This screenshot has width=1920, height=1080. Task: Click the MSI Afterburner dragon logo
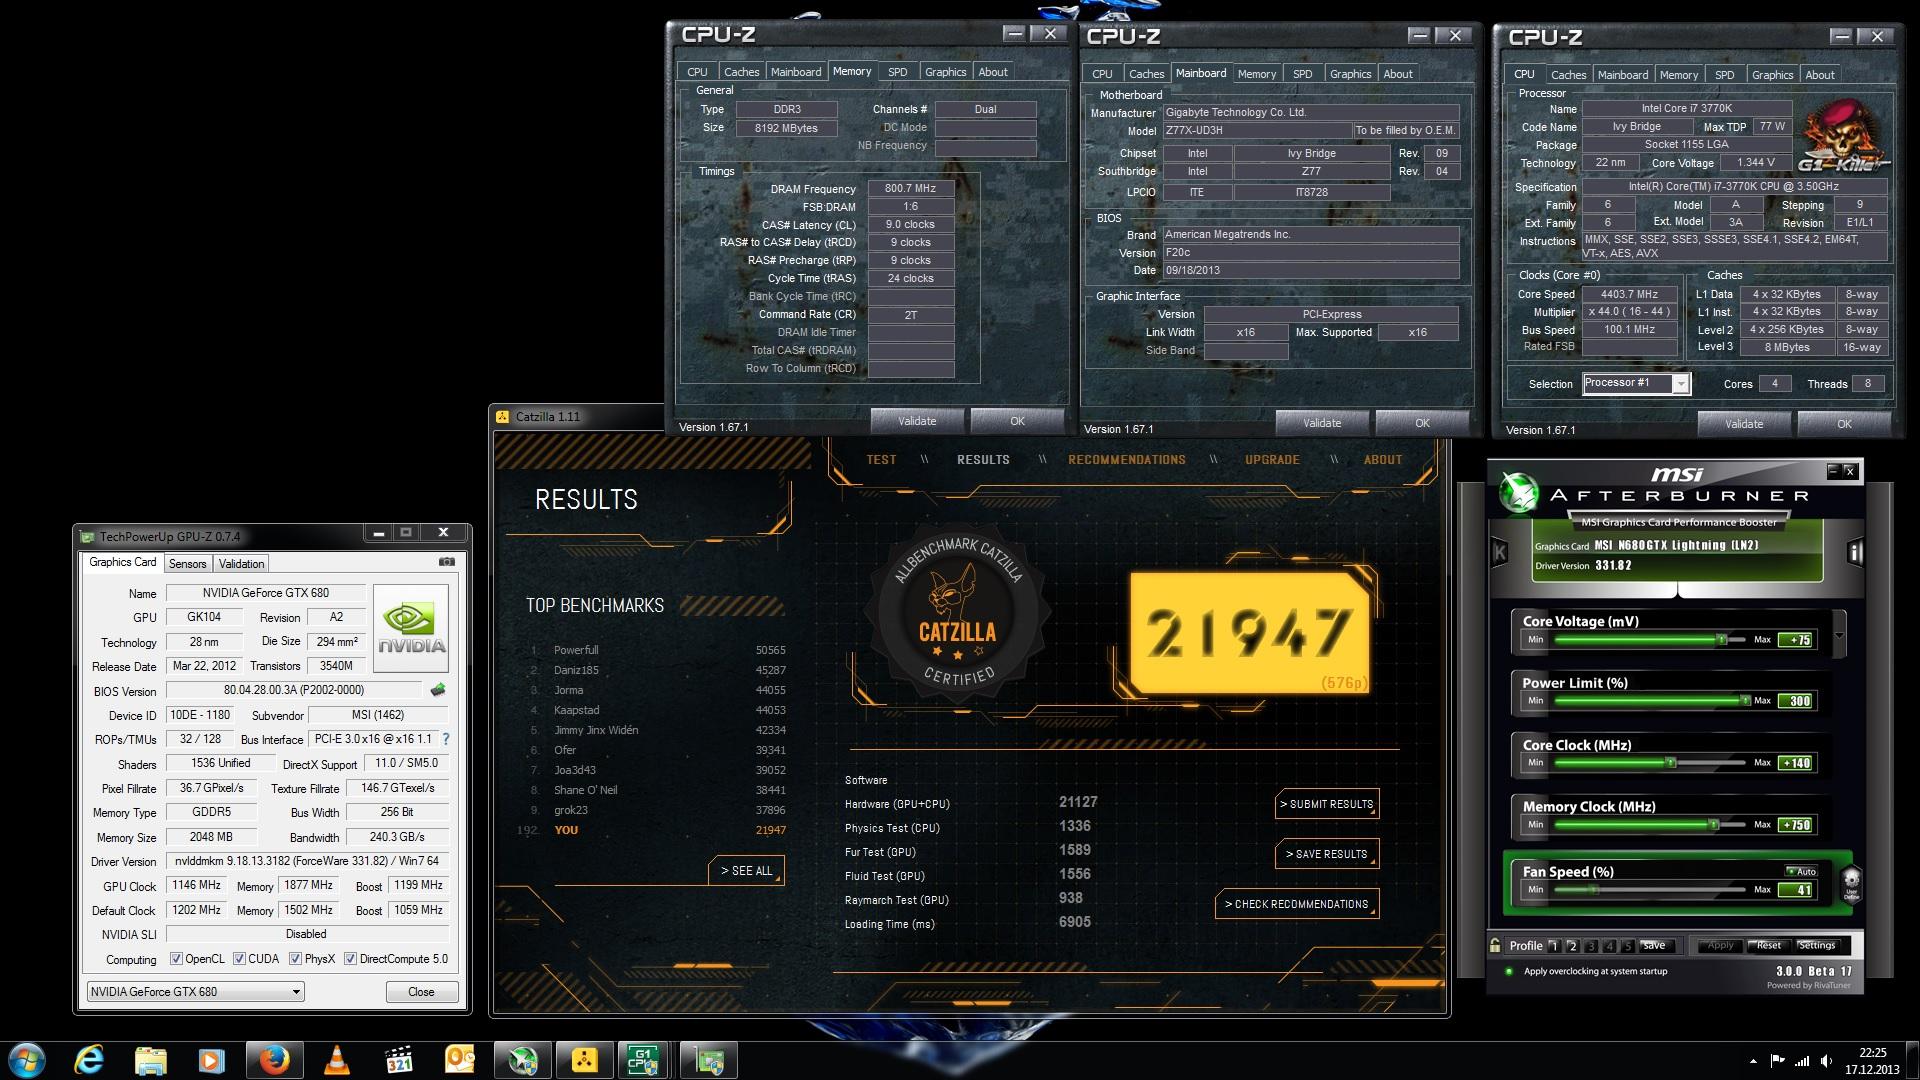click(1519, 493)
